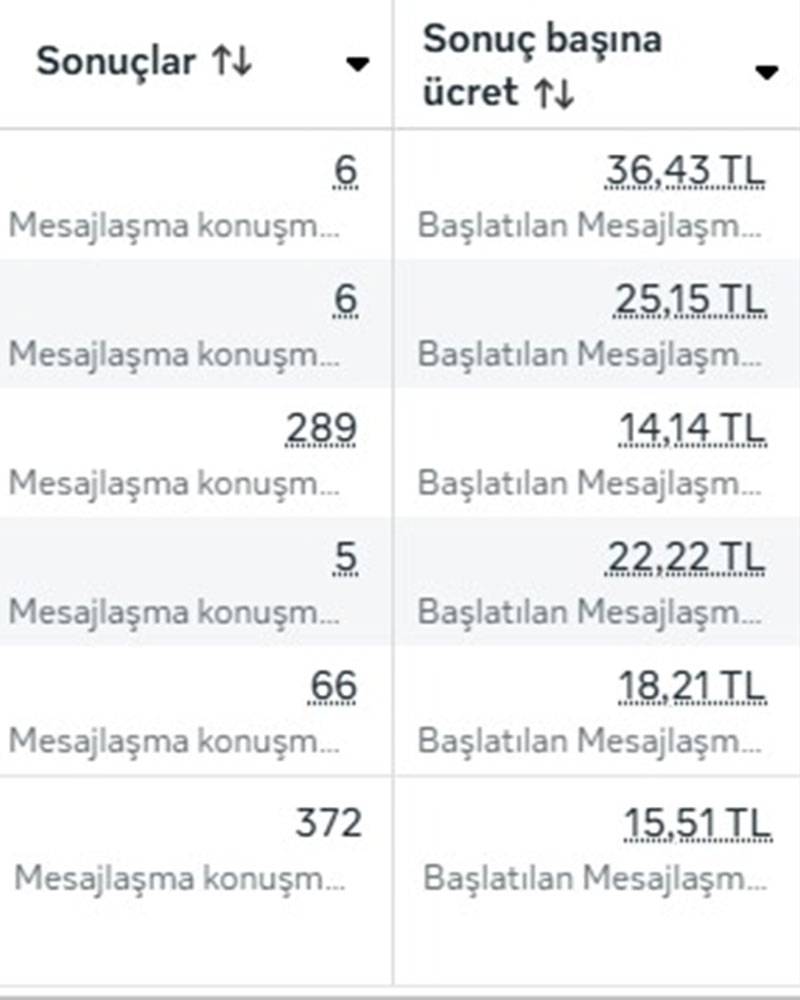
Task: Select the 18,21 TL cost value
Action: pos(691,687)
